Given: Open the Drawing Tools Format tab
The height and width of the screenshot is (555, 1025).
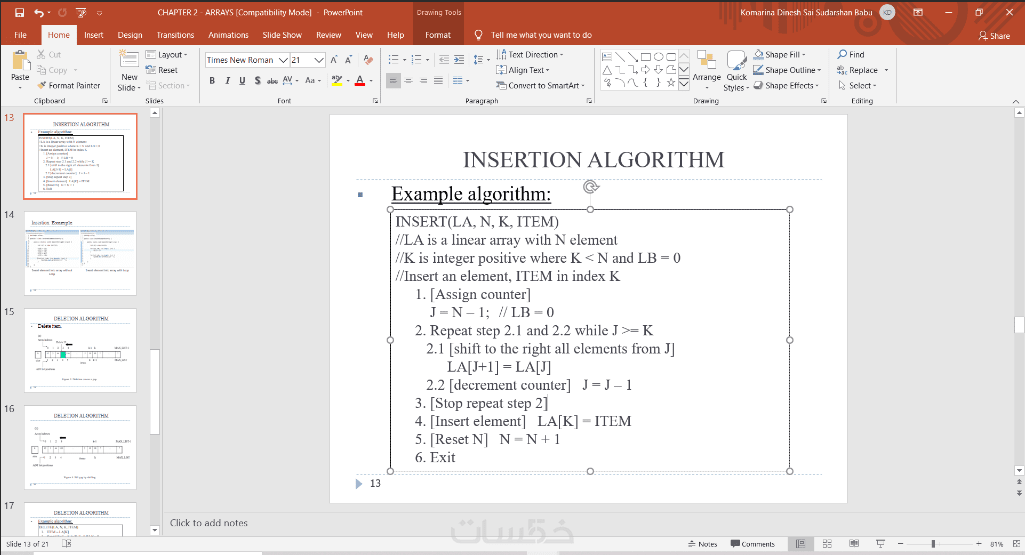Looking at the screenshot, I should [x=437, y=35].
